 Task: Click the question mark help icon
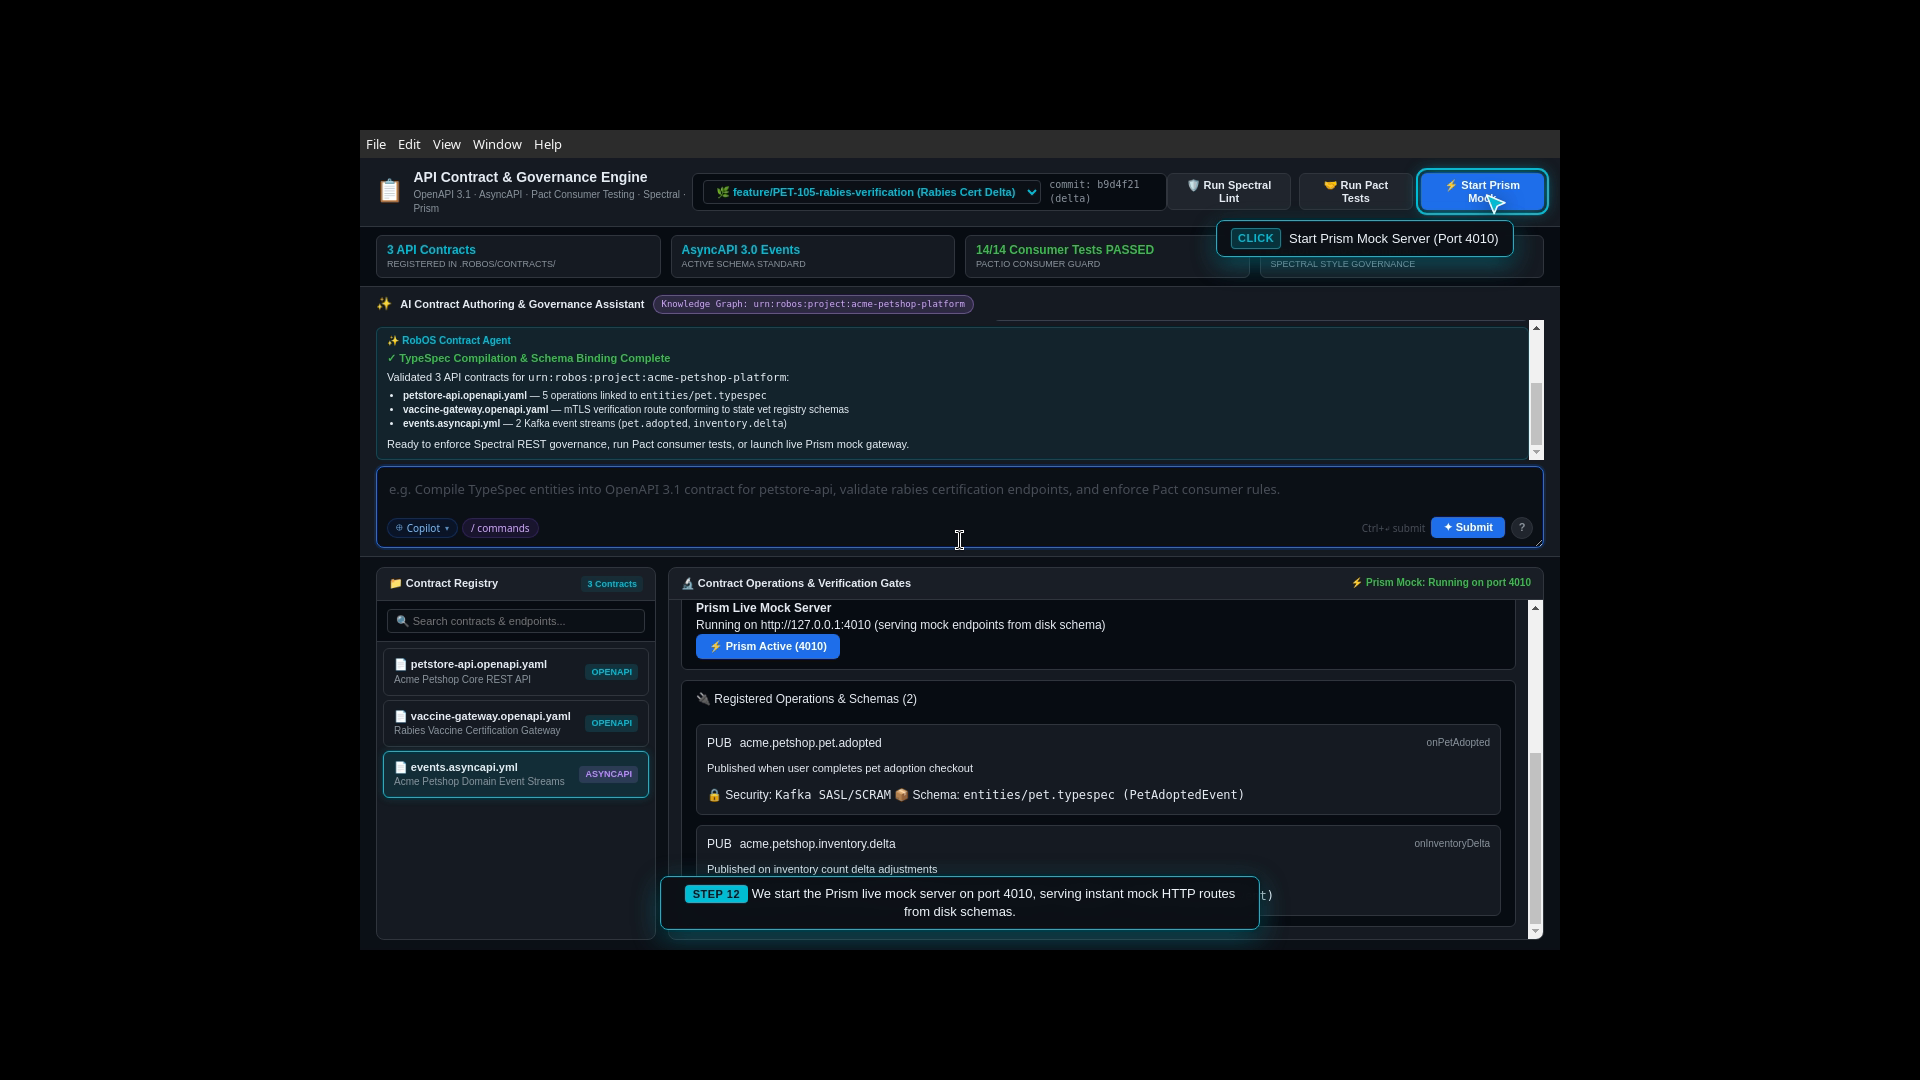point(1521,528)
